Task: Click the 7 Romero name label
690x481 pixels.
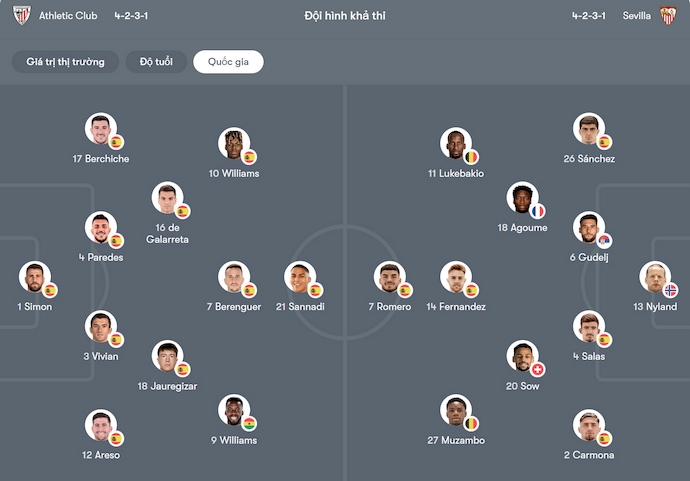Action: pyautogui.click(x=390, y=306)
